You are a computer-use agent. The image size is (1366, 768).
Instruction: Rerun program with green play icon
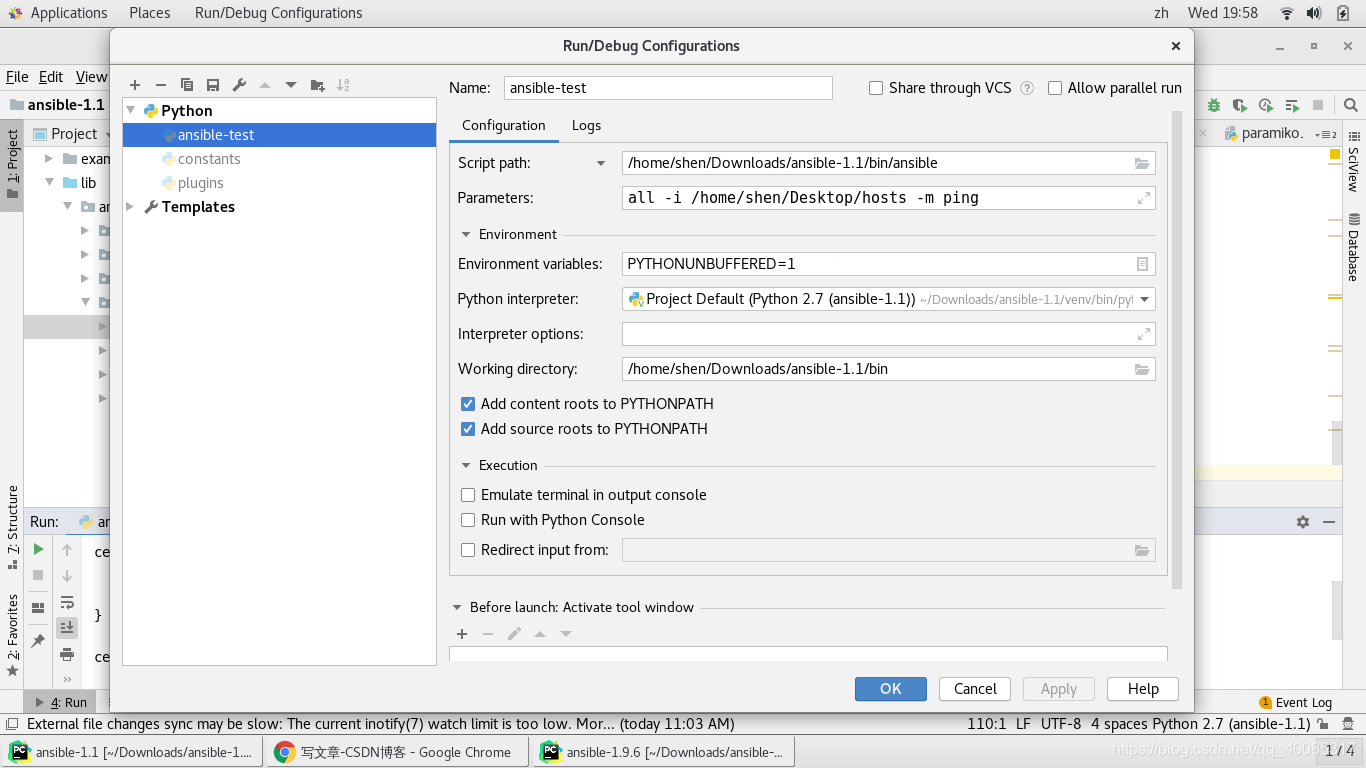click(x=38, y=549)
